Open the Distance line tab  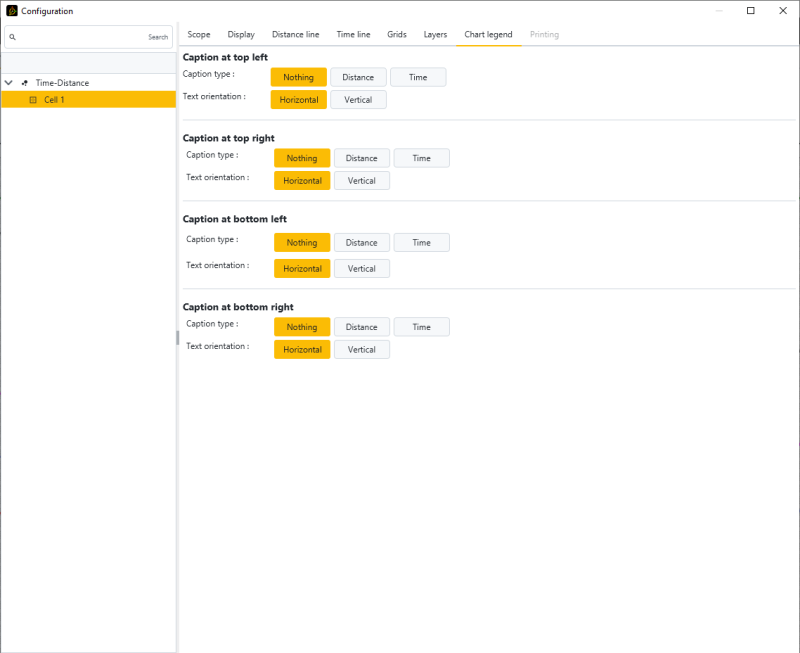pos(295,35)
